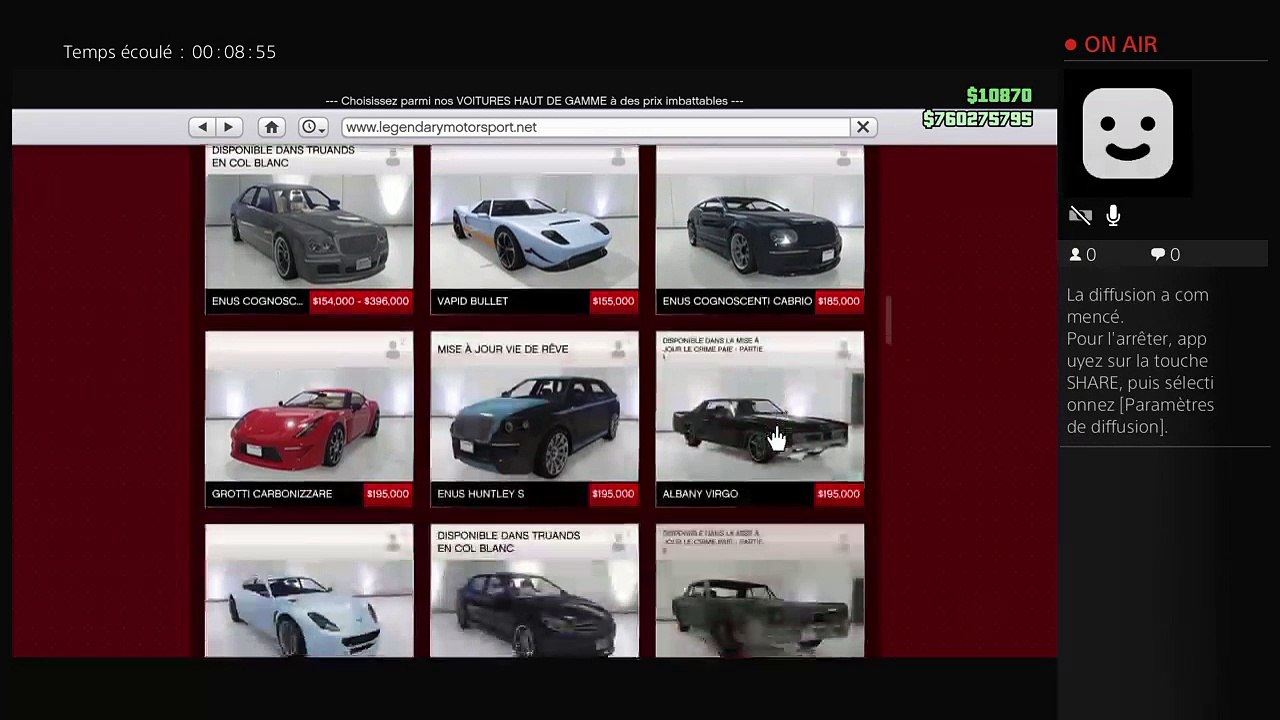Open the browser home page icon
The height and width of the screenshot is (720, 1280).
point(271,127)
